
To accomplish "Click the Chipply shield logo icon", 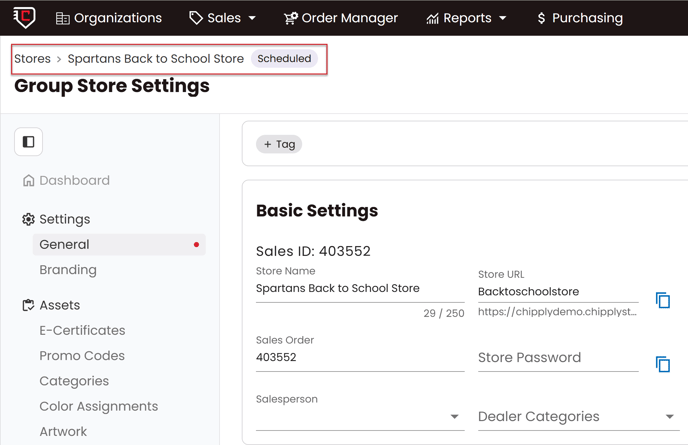I will [x=23, y=17].
